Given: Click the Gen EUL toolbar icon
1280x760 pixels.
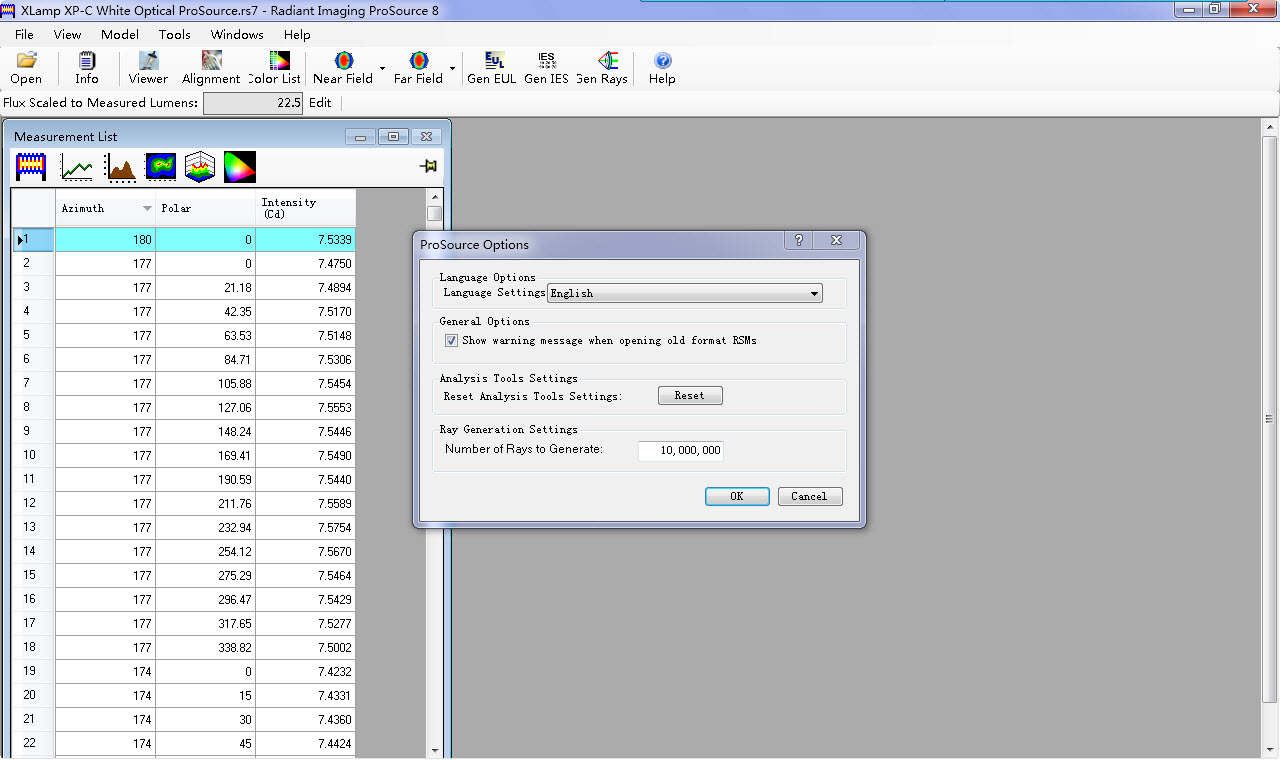Looking at the screenshot, I should pos(492,68).
